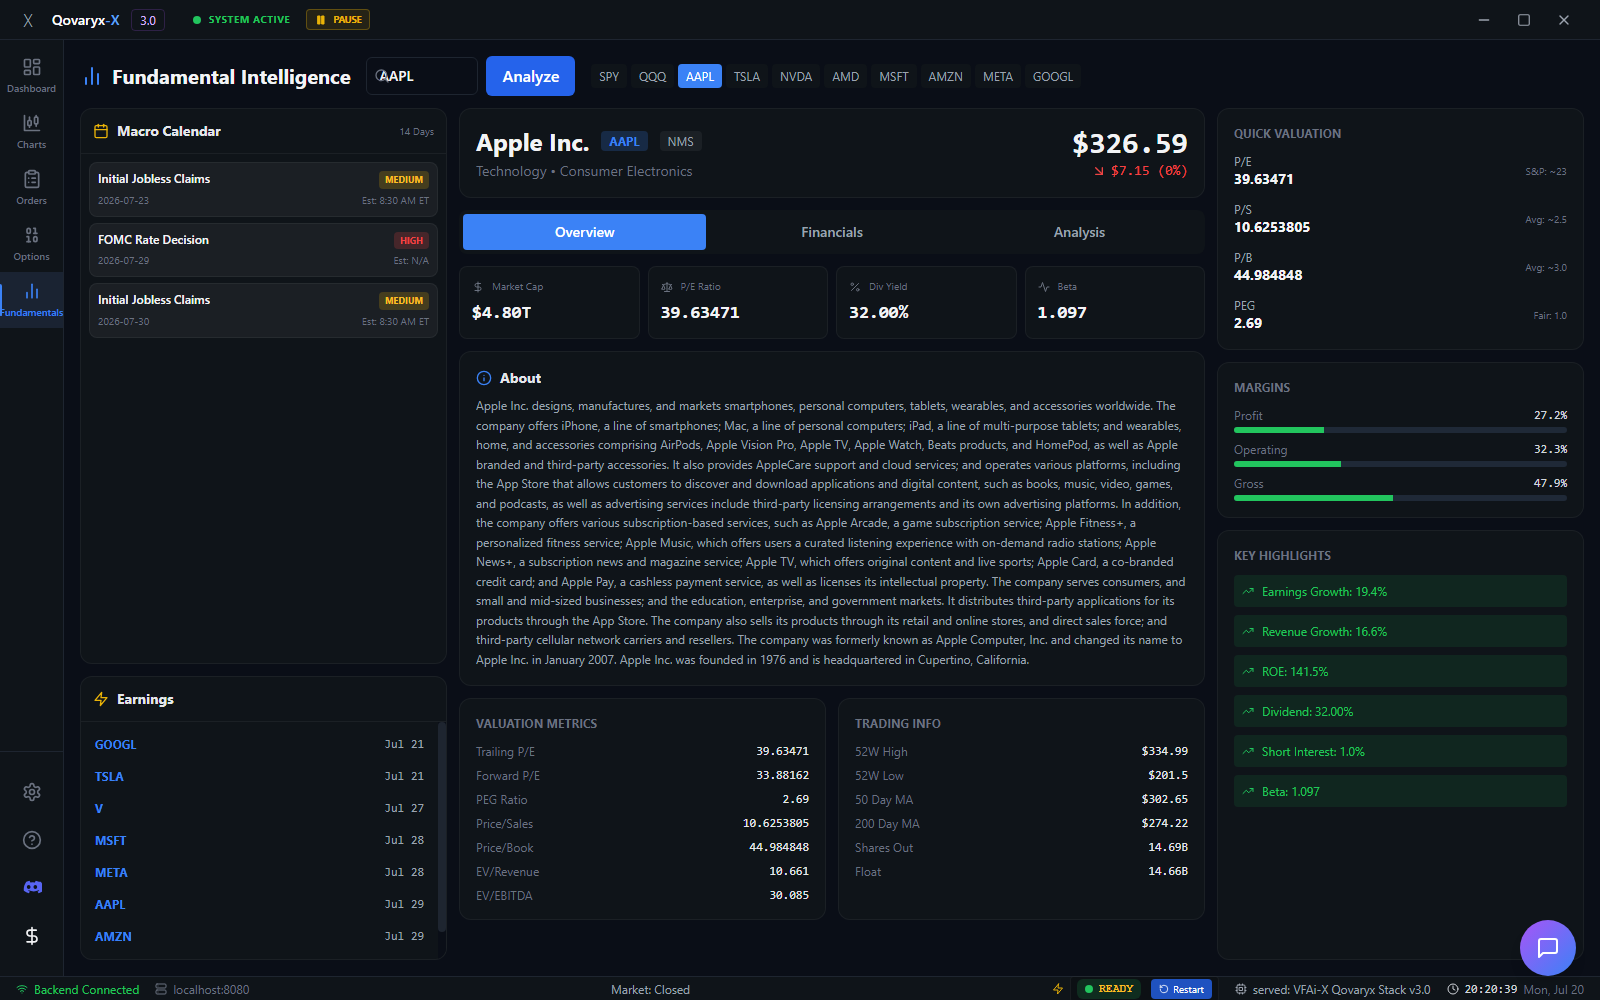Open the FOMC Rate Decision event

263,250
